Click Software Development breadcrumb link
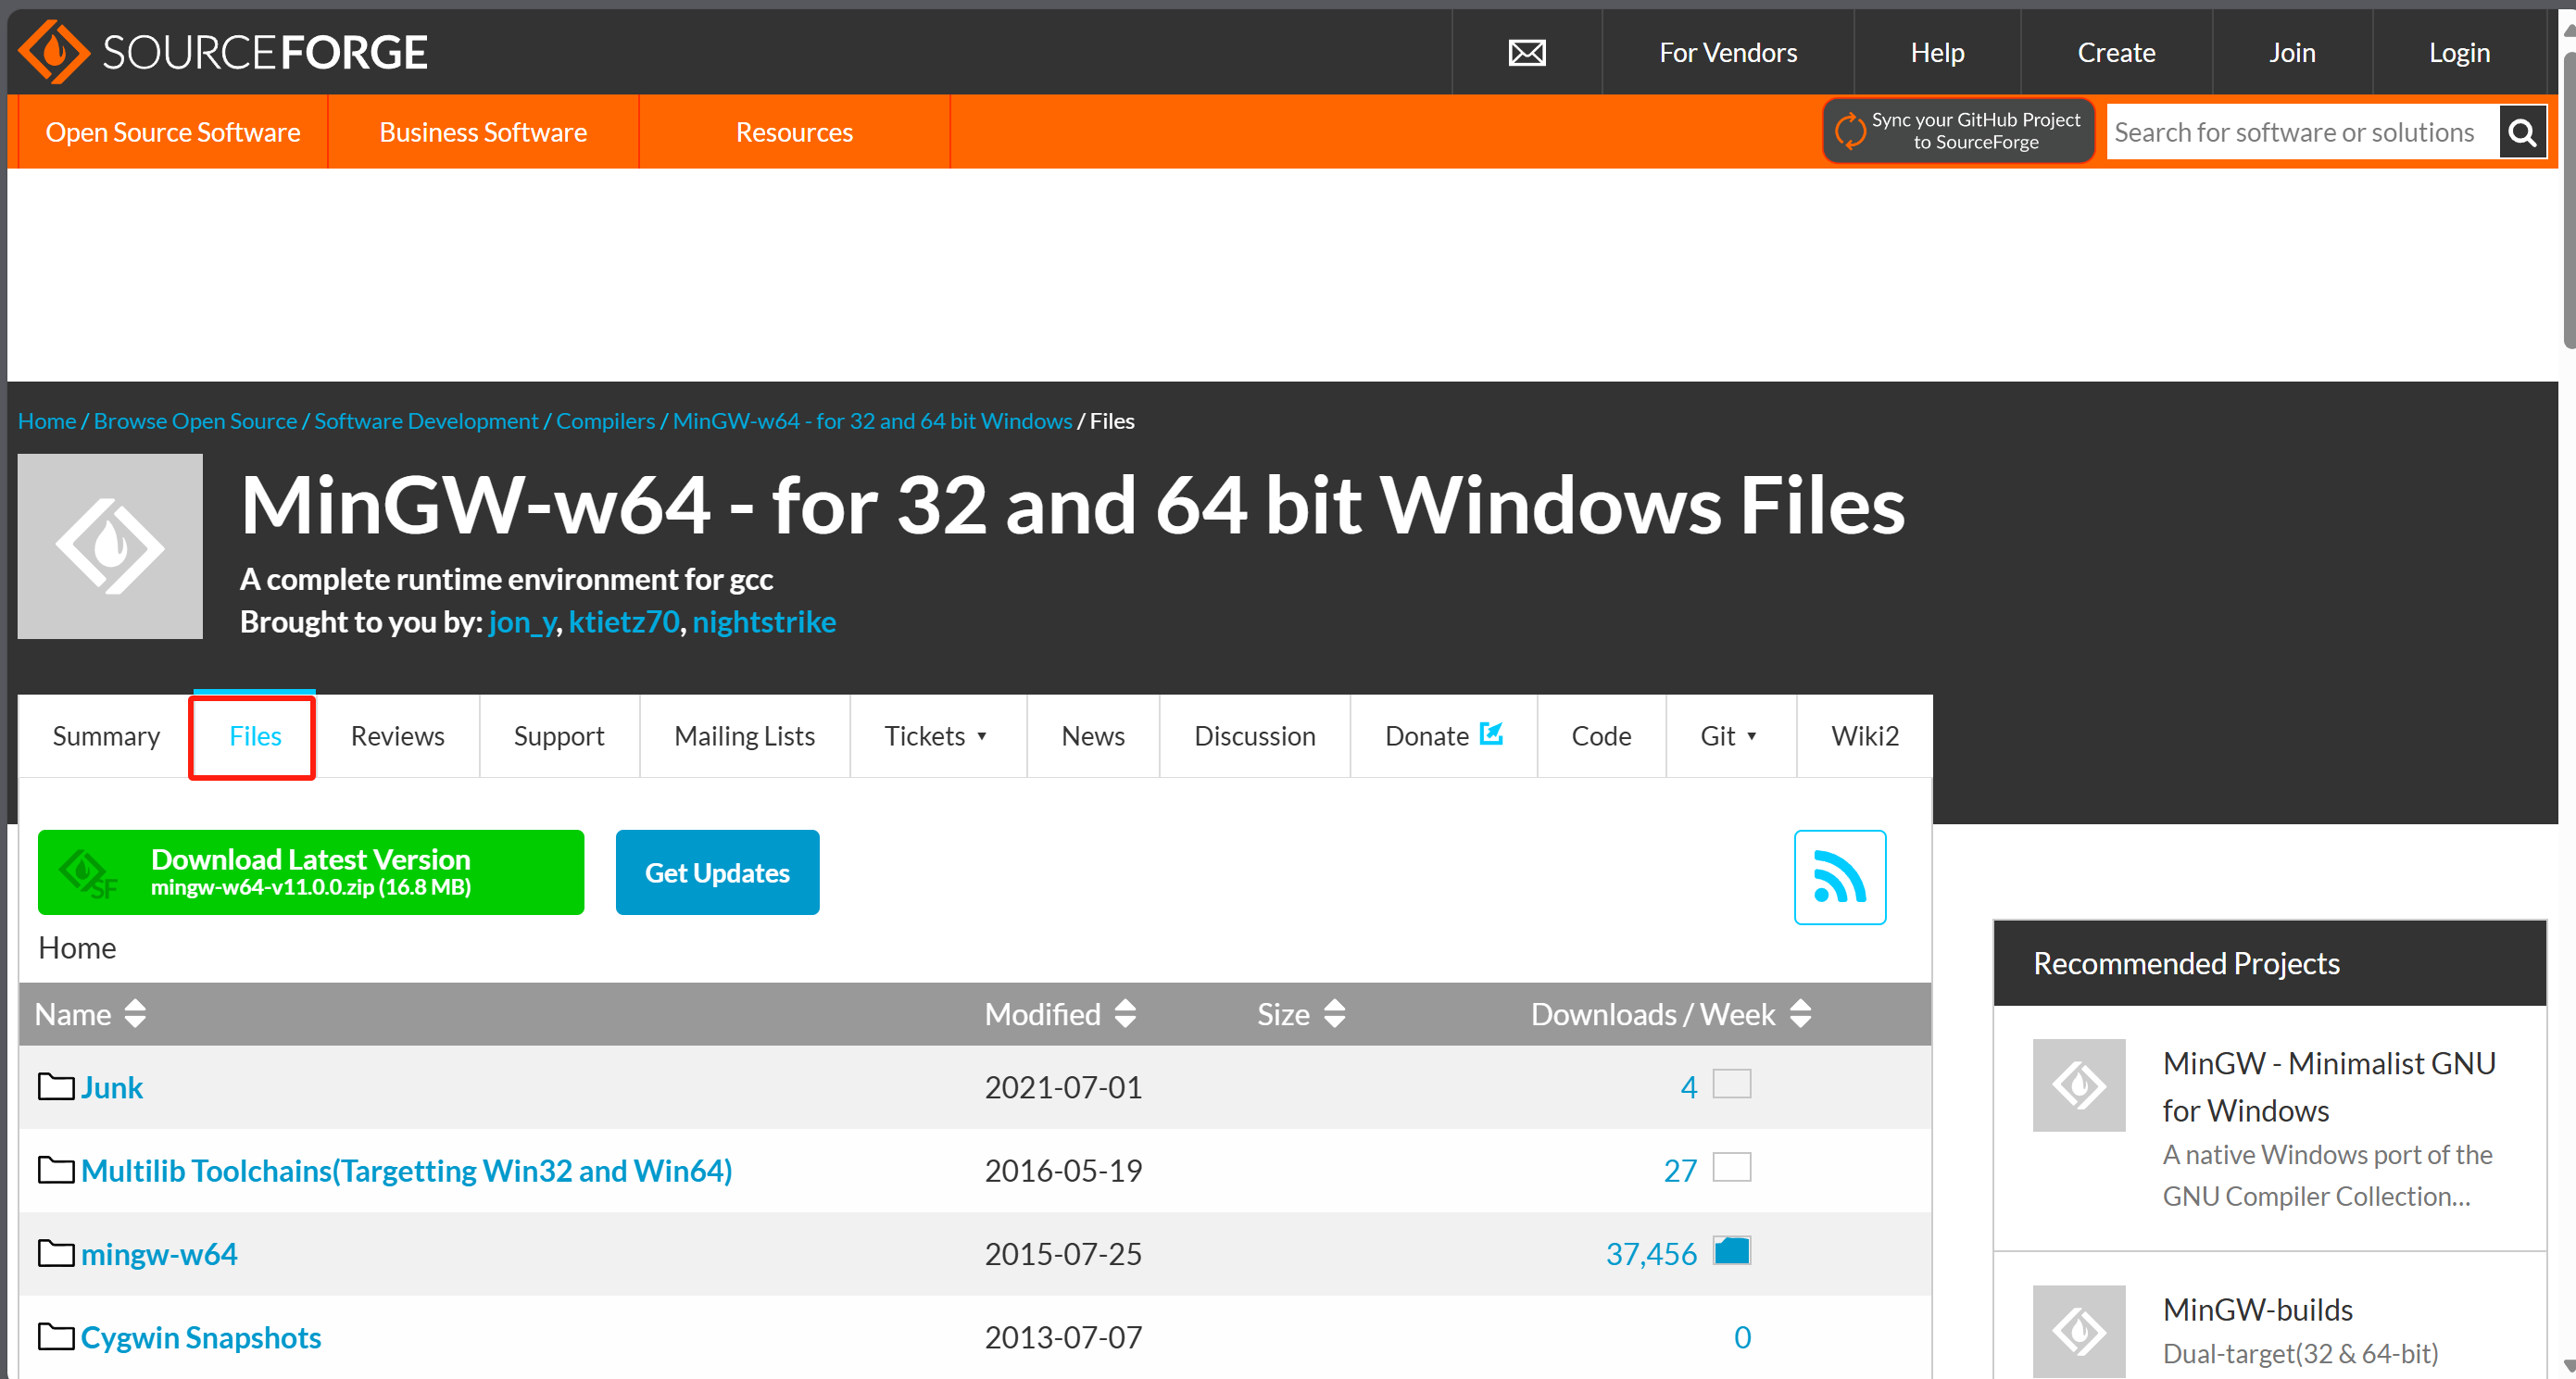Screen dimensions: 2576x1379 tap(426, 421)
